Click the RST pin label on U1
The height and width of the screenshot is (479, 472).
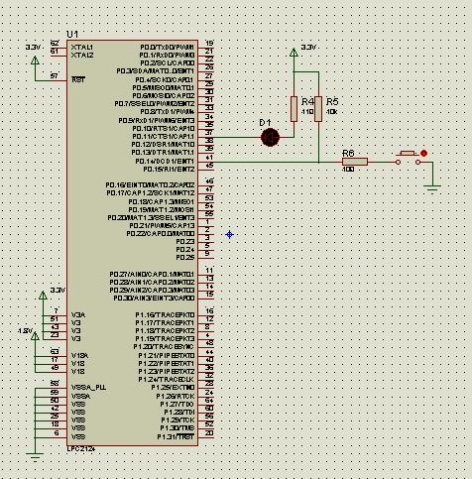pyautogui.click(x=78, y=79)
